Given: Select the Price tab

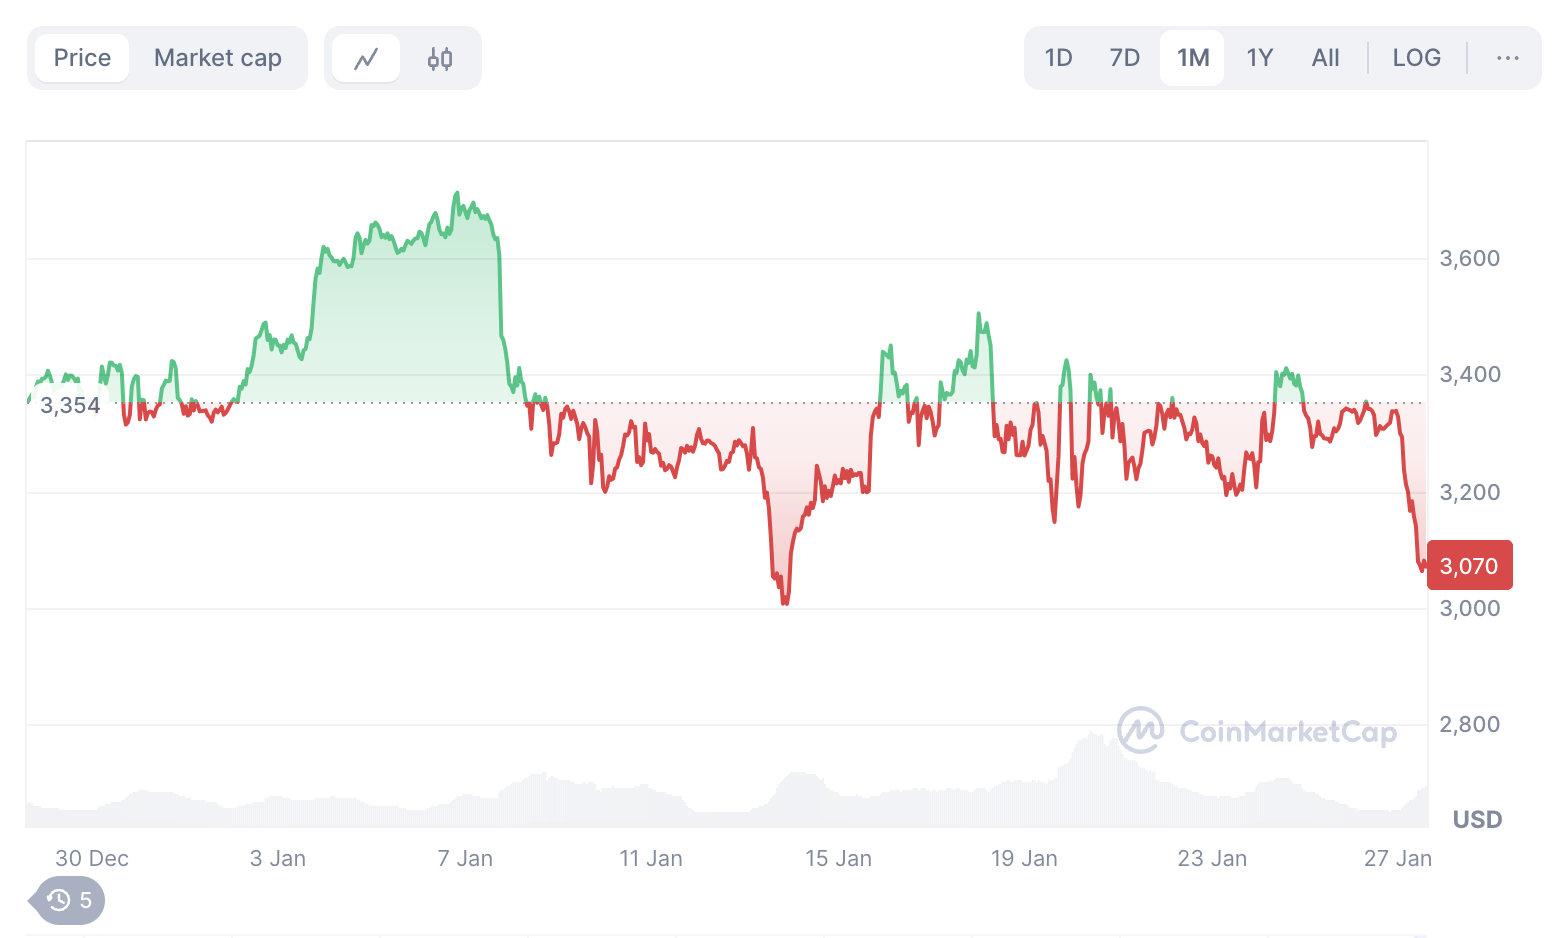Looking at the screenshot, I should [82, 58].
